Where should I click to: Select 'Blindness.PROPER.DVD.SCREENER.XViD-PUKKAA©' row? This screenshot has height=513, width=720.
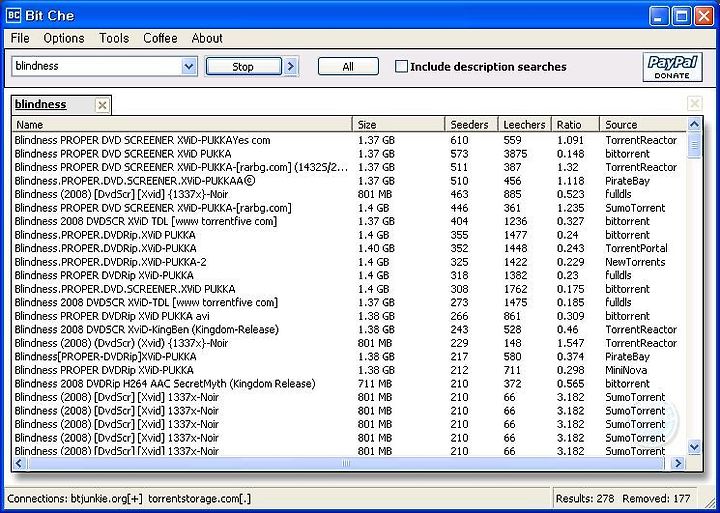[349, 181]
